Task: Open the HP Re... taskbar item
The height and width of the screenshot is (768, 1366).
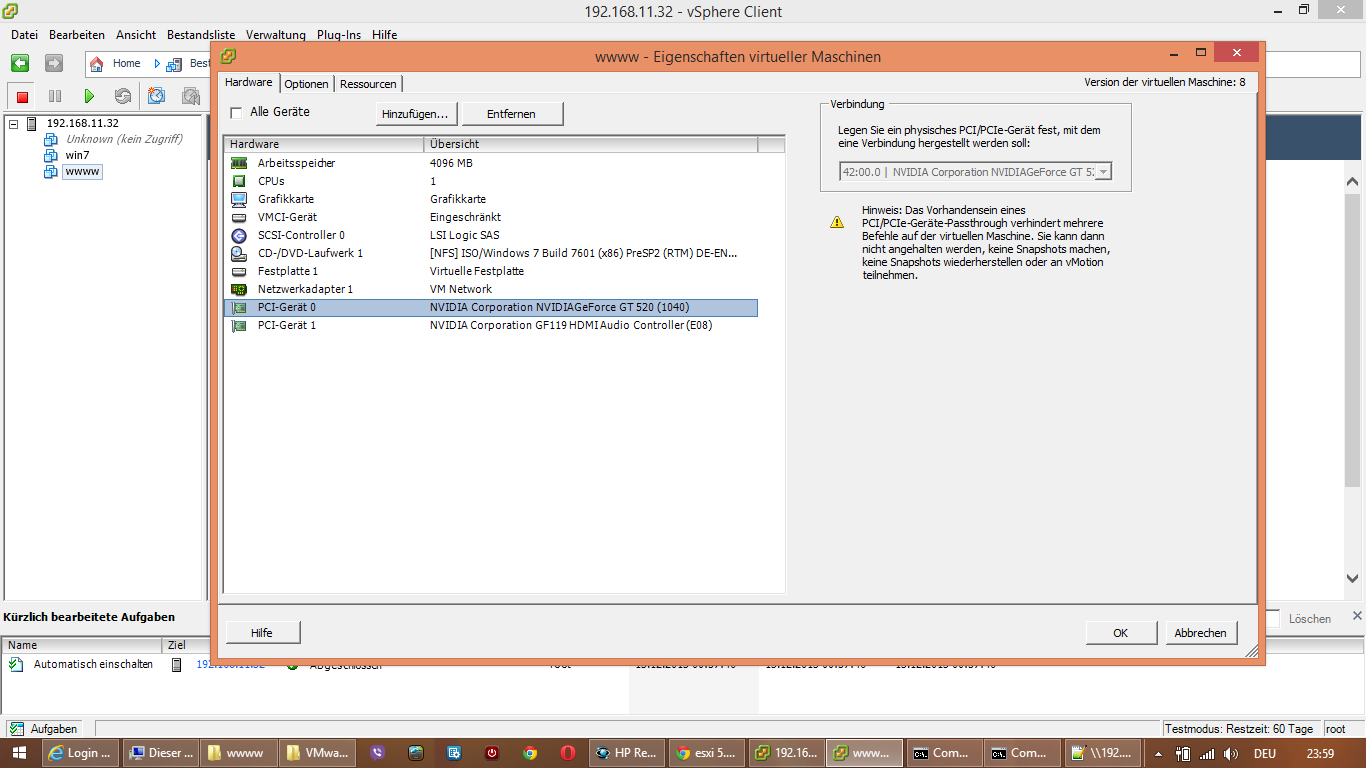Action: click(x=626, y=753)
